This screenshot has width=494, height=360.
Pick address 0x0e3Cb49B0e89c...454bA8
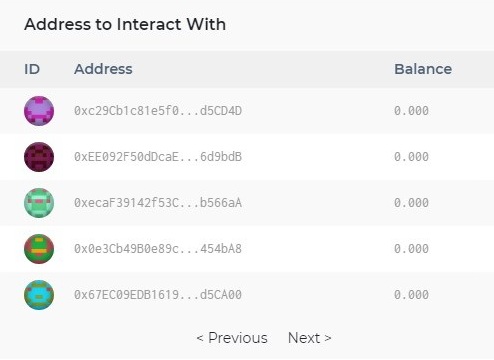[x=158, y=249]
